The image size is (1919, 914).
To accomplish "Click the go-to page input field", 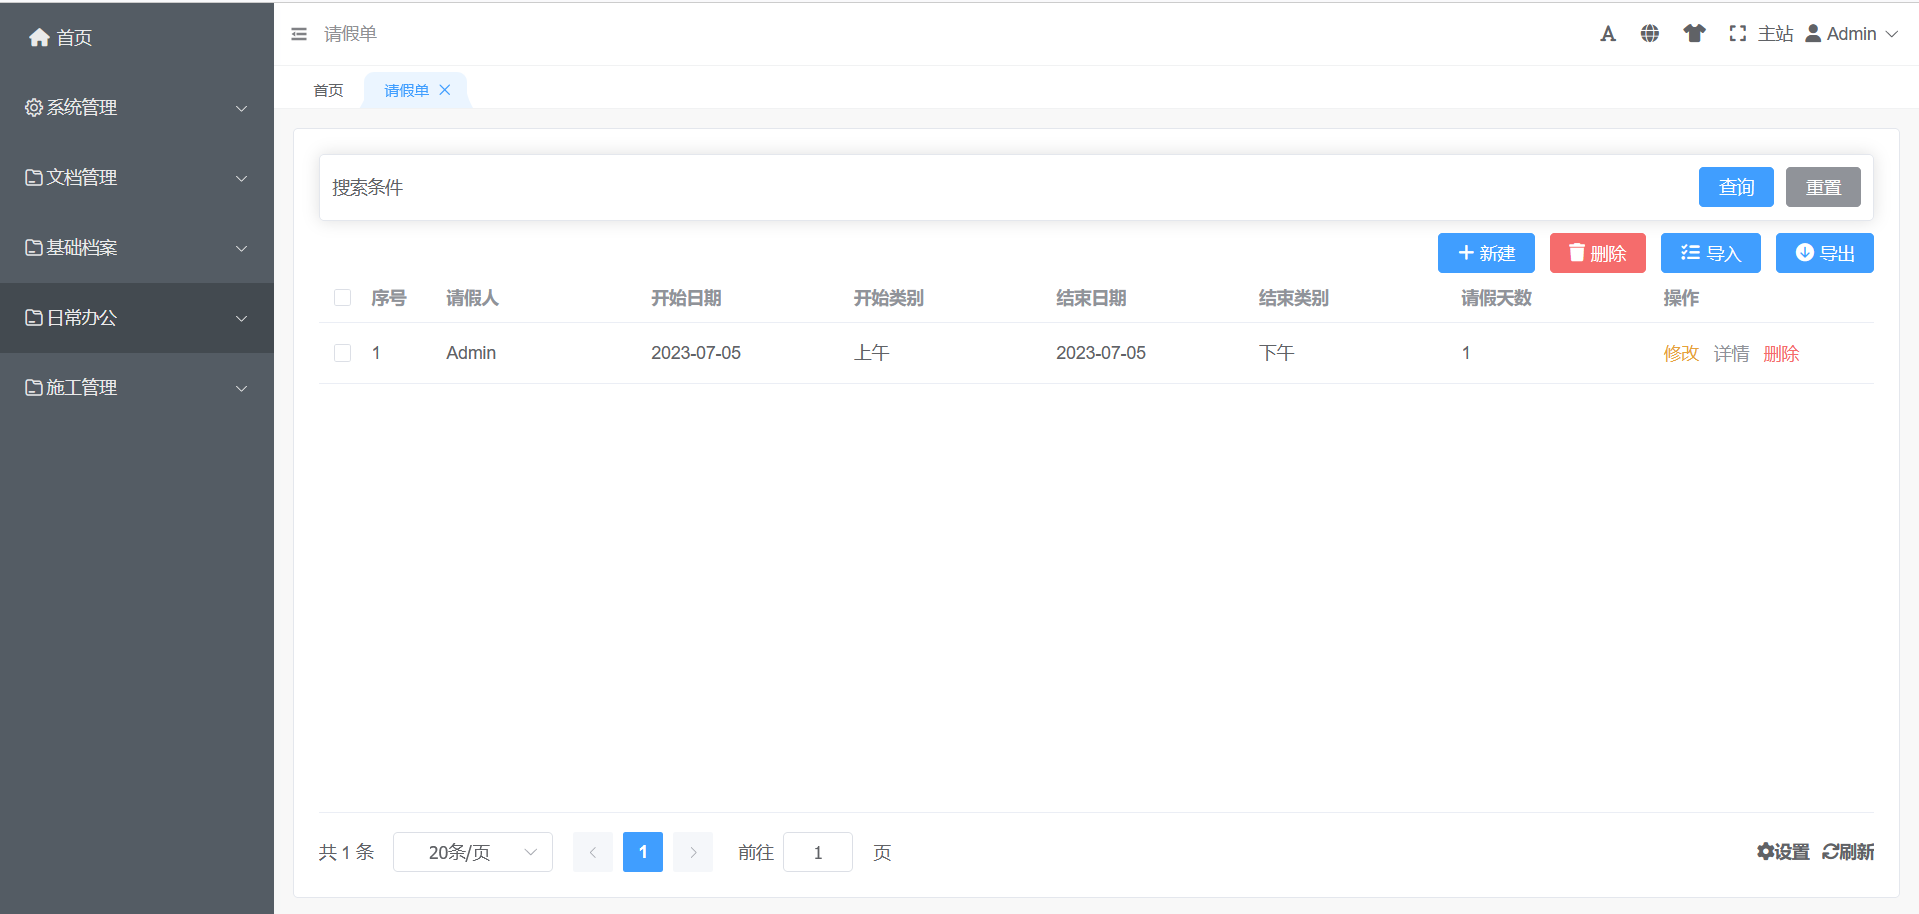I will point(818,852).
